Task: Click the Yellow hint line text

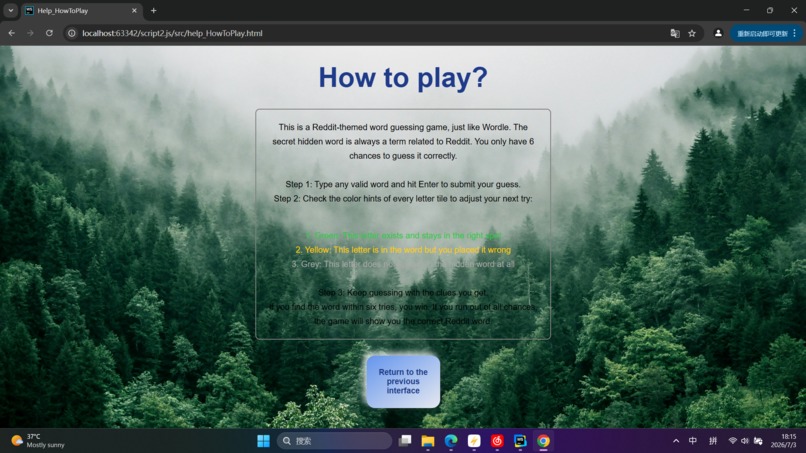Action: tap(403, 250)
